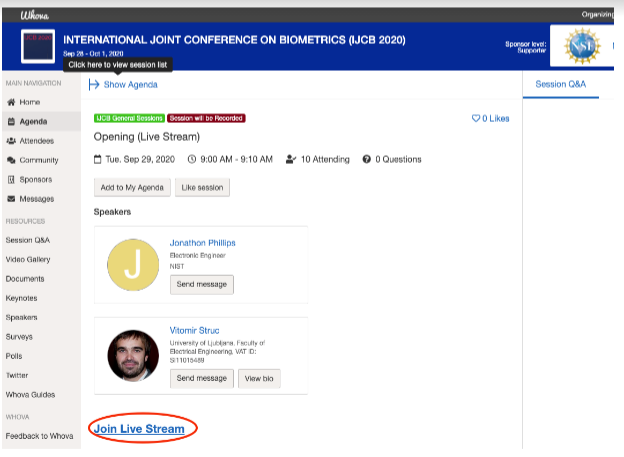Screen dimensions: 624x457
Task: Open Feedback to Whova link
Action: tap(39, 436)
